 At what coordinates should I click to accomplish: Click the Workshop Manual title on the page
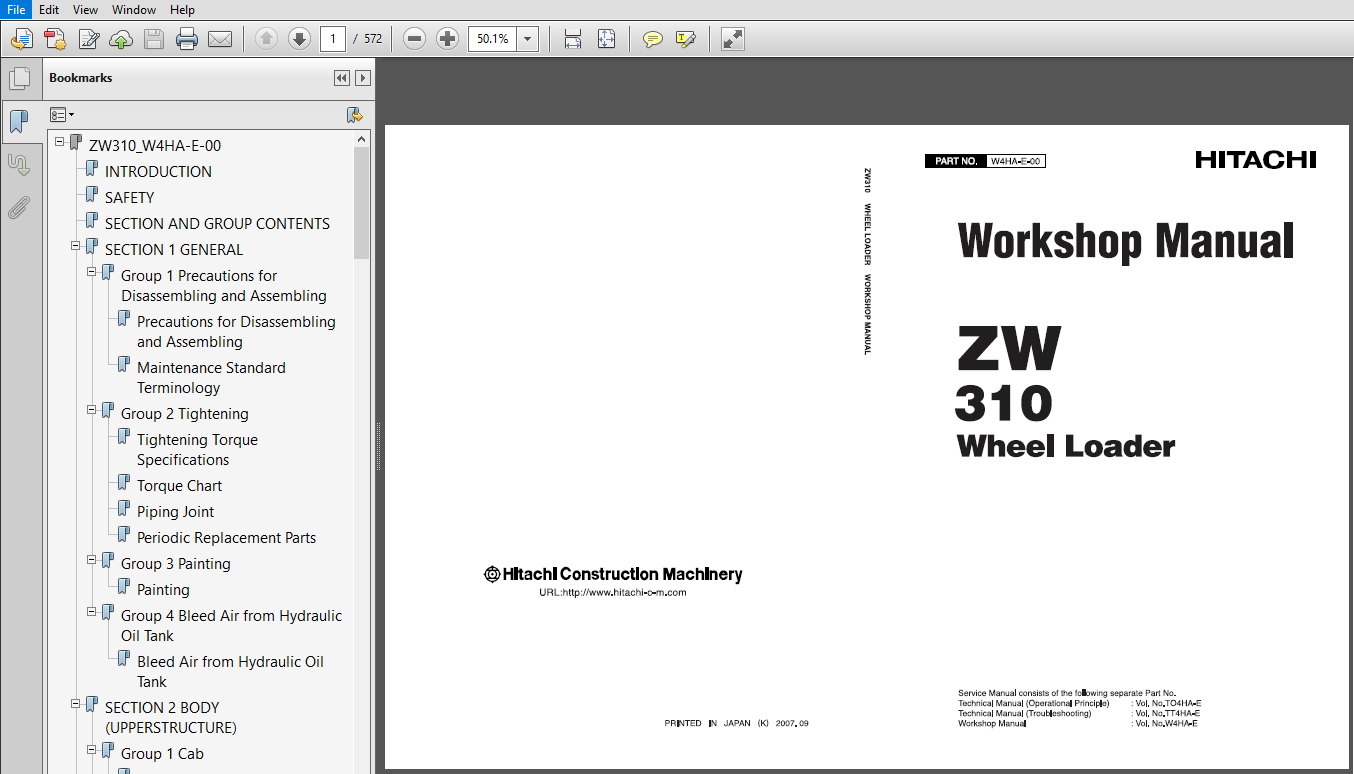pos(1126,242)
